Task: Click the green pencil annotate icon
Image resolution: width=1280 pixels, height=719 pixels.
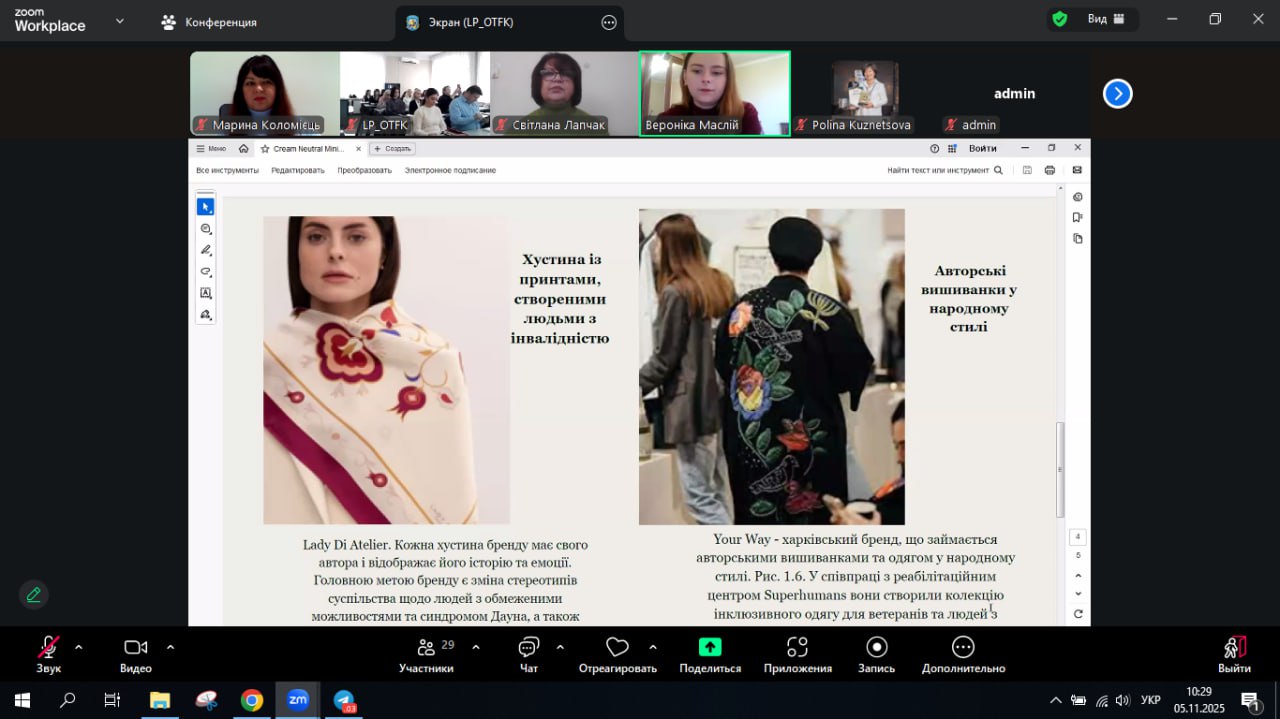Action: point(34,595)
